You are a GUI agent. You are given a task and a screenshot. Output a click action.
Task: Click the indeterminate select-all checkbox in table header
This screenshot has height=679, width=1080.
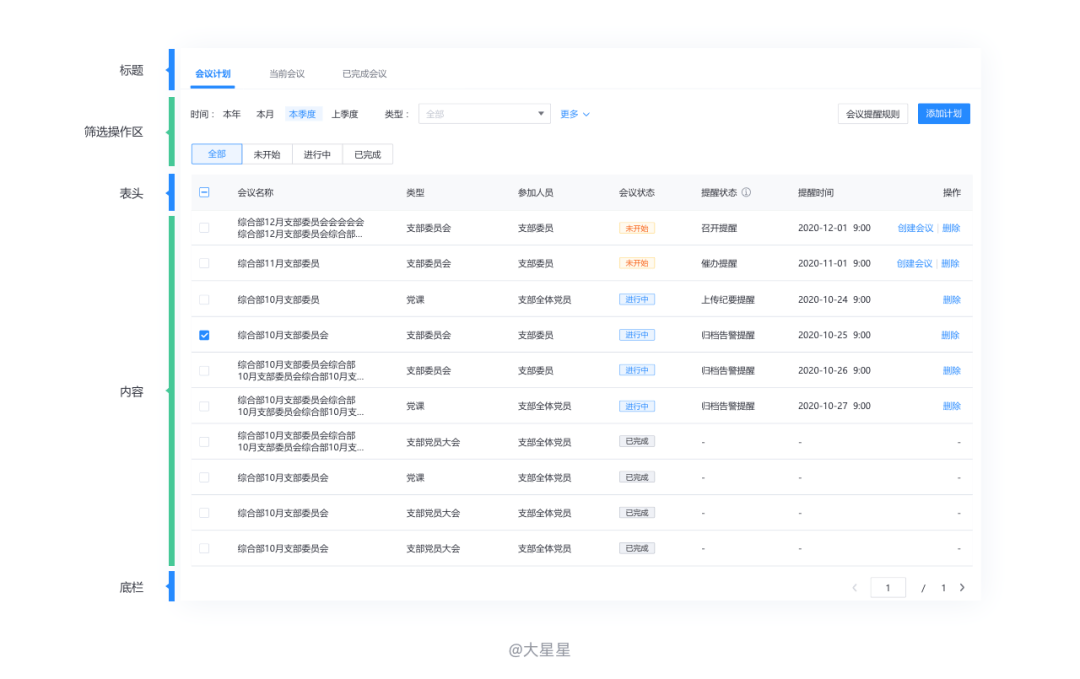205,192
